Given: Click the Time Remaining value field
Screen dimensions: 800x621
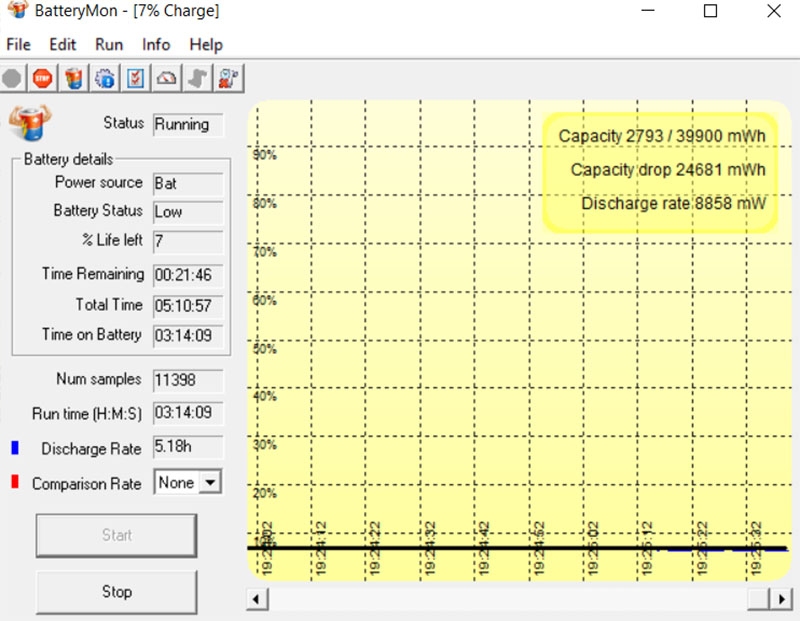Looking at the screenshot, I should coord(188,274).
